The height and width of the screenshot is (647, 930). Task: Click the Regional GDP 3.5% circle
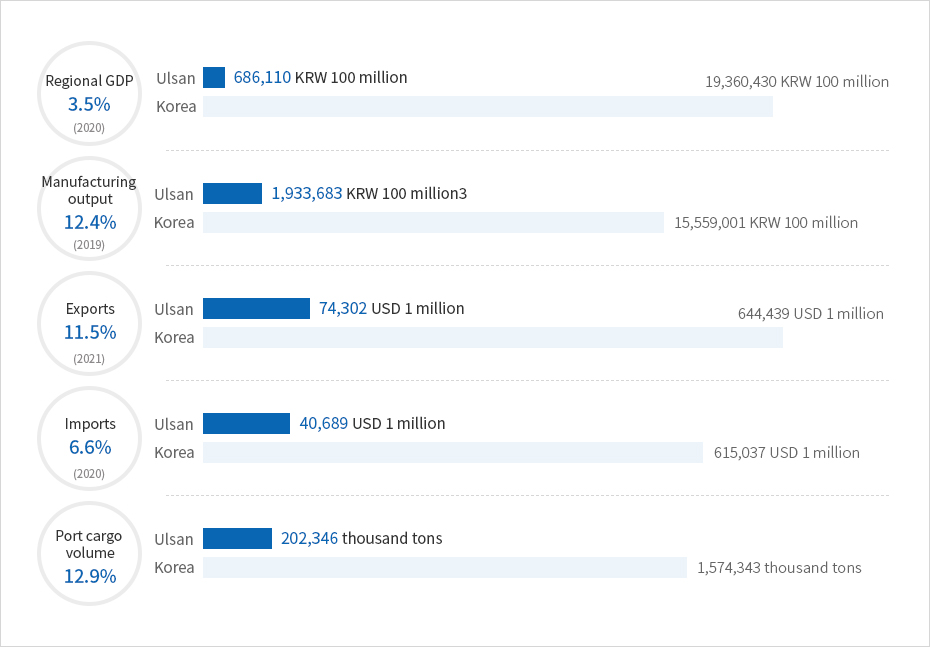(x=90, y=92)
